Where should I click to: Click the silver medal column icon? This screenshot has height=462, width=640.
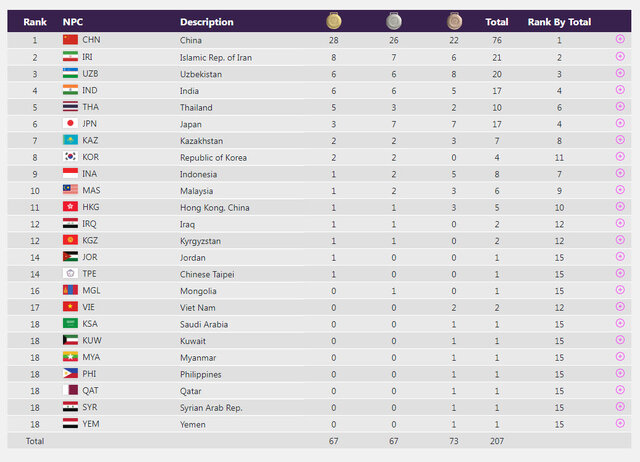click(x=393, y=21)
